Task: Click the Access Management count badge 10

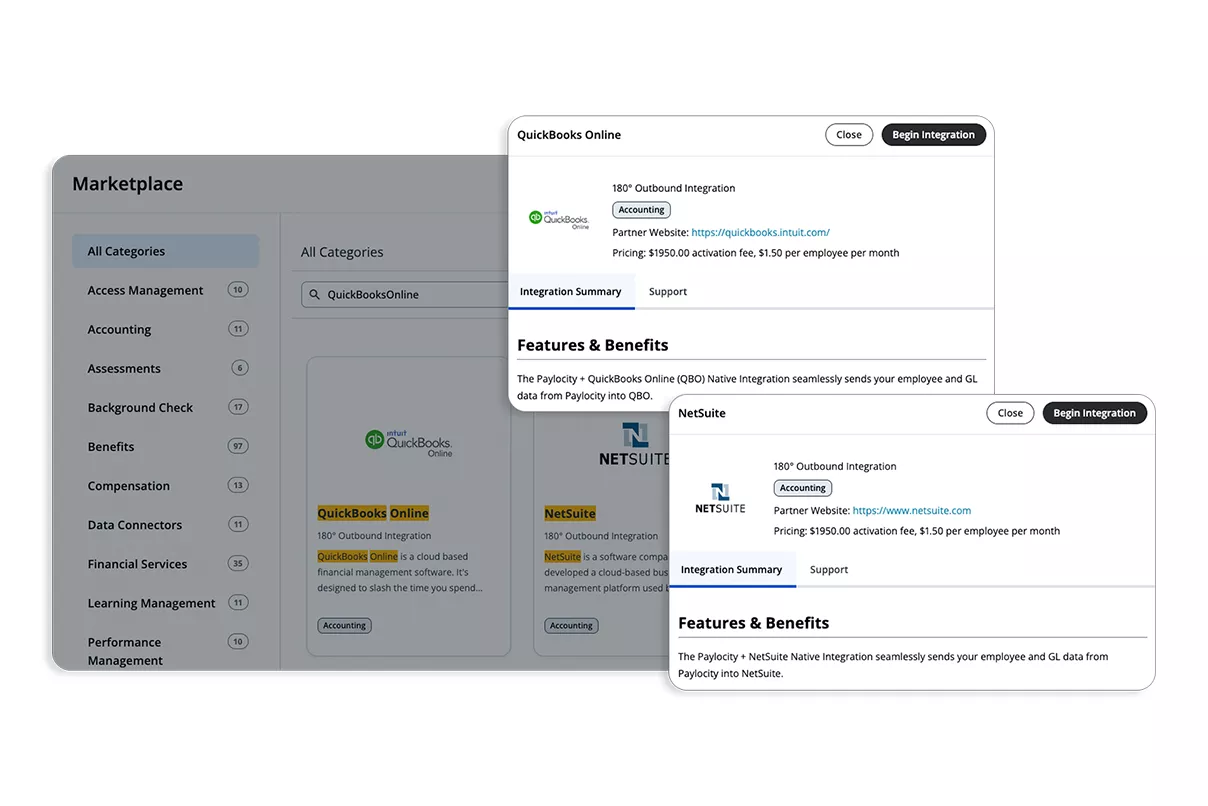Action: [237, 290]
